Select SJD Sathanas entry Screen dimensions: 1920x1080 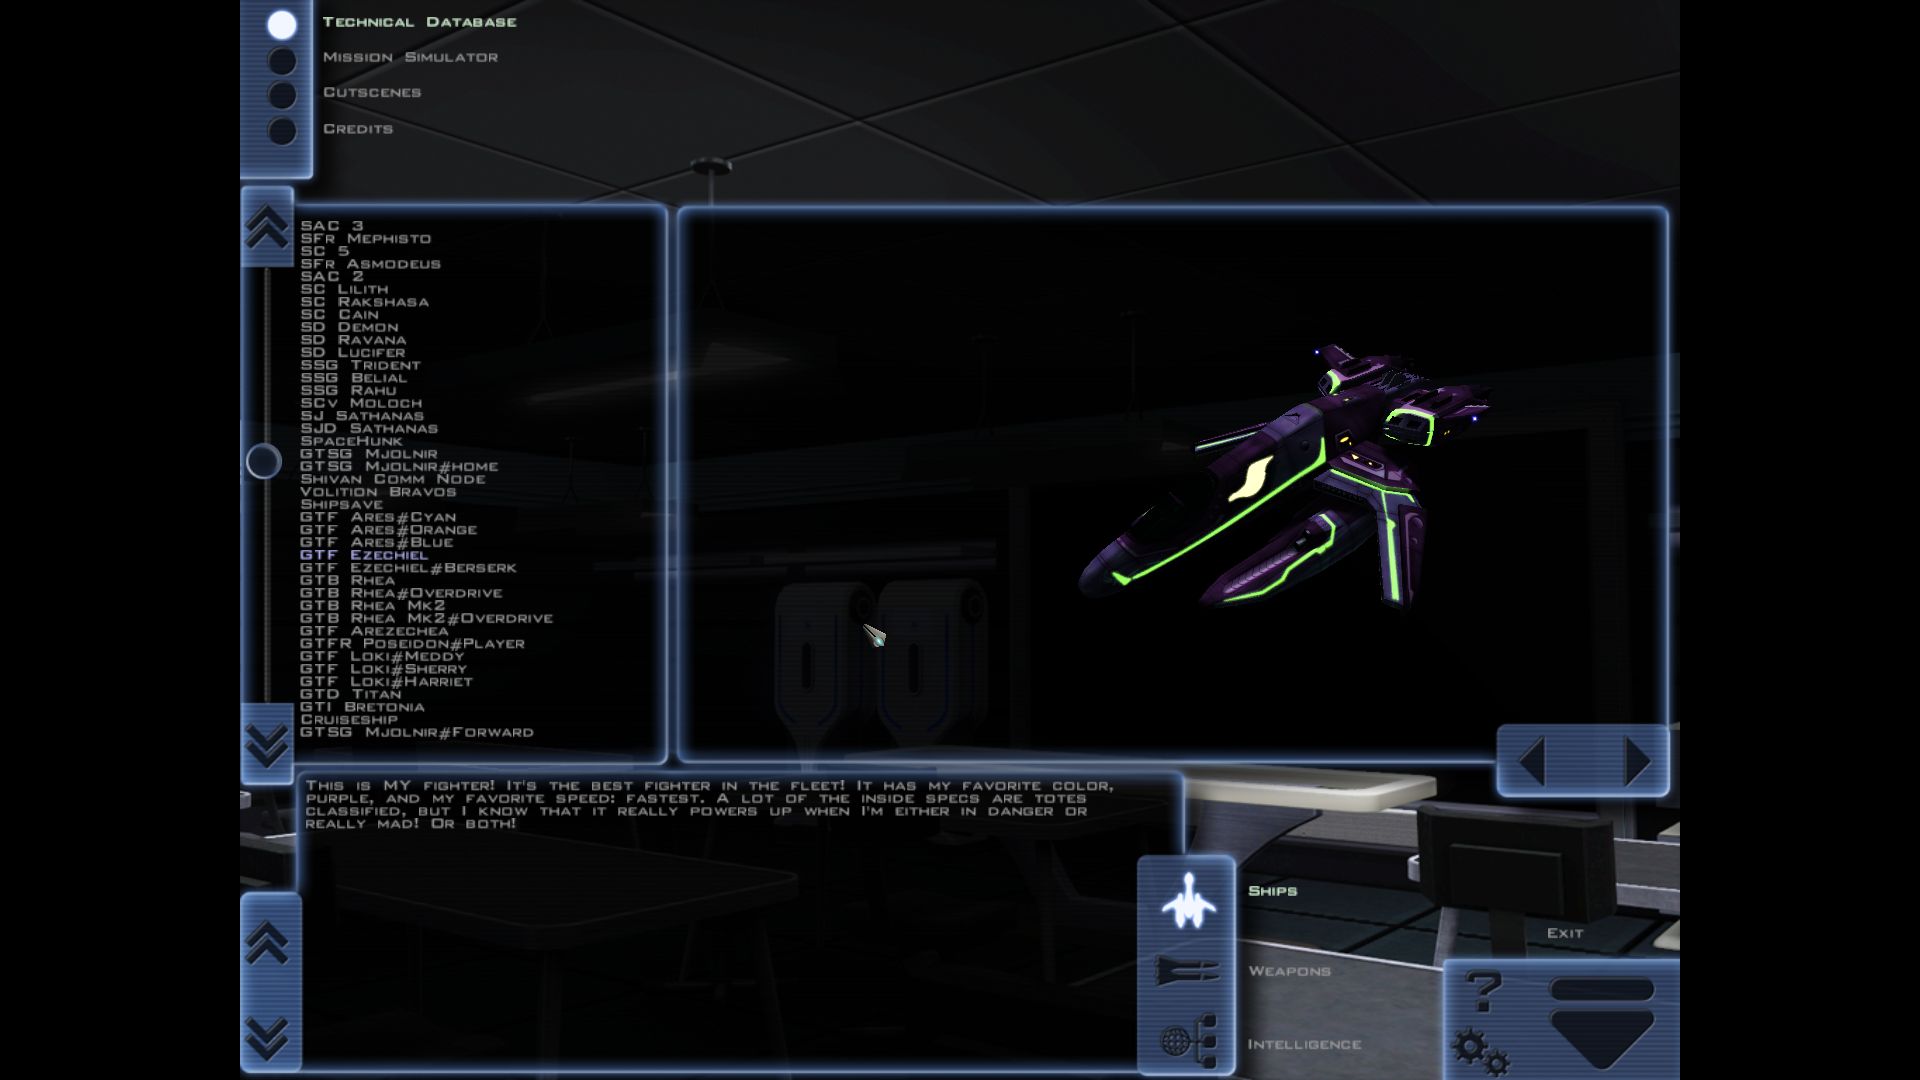tap(369, 429)
